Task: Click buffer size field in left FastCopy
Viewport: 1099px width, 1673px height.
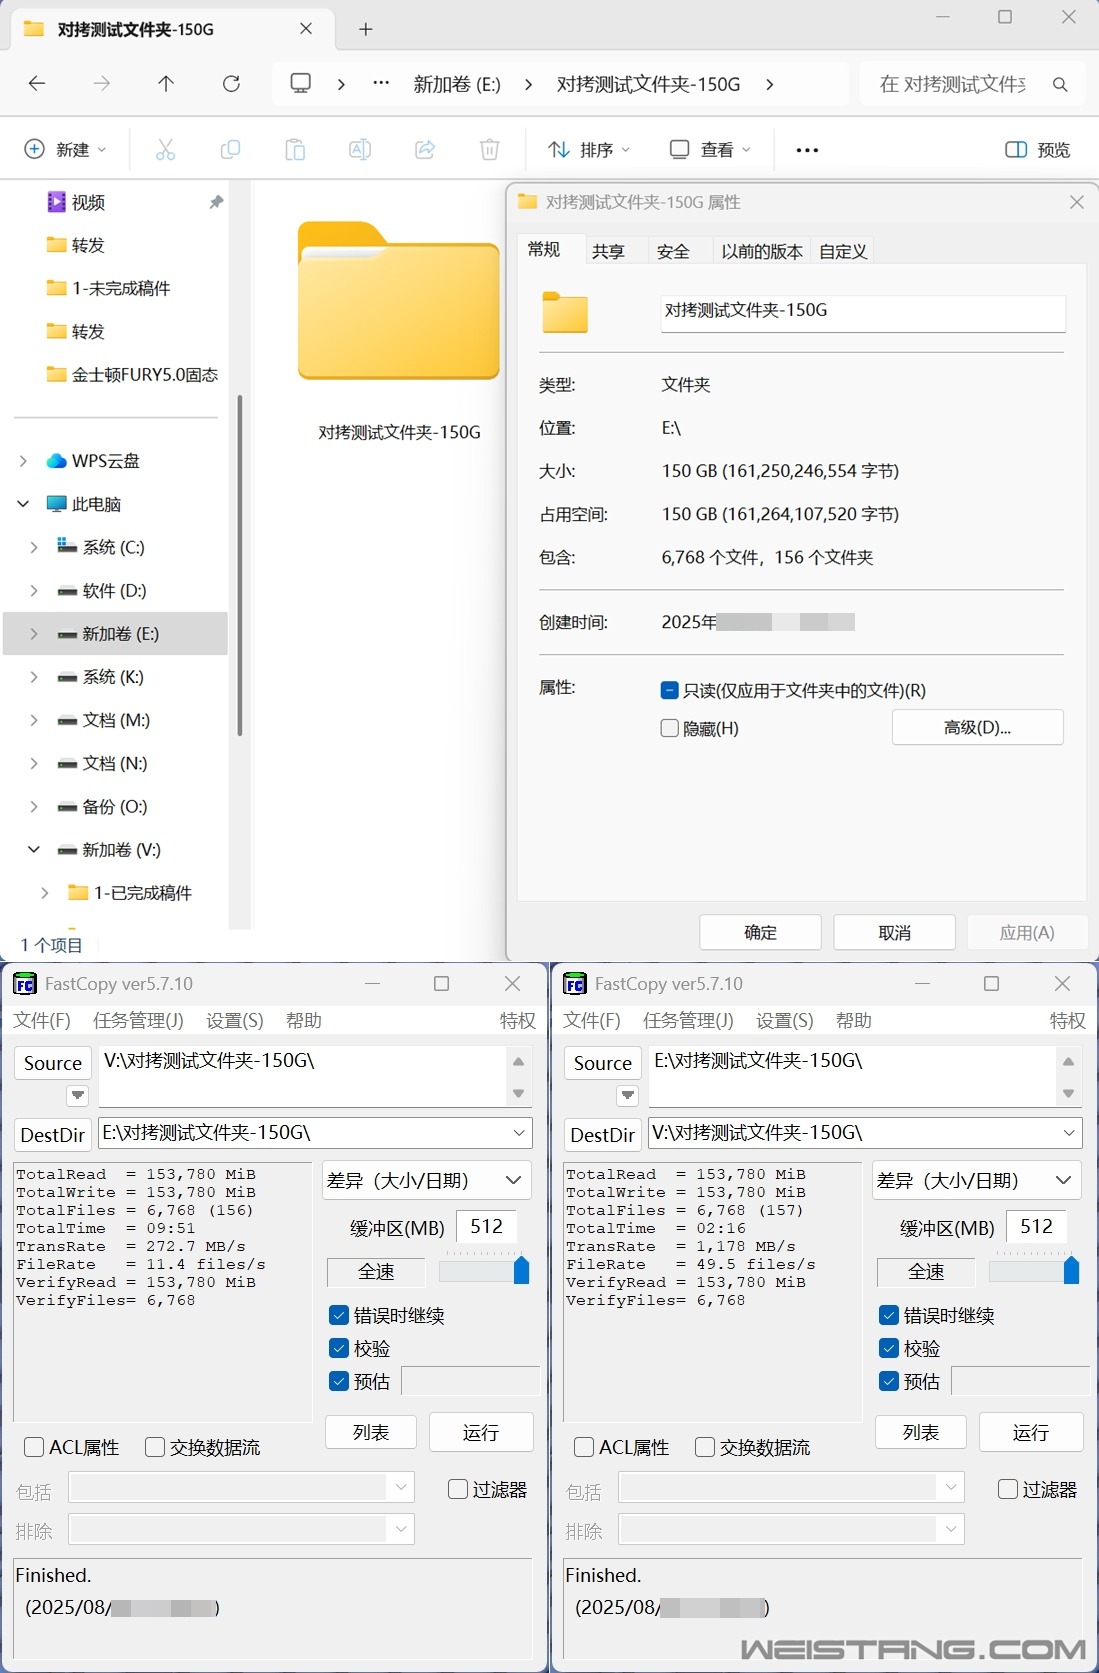Action: pyautogui.click(x=487, y=1226)
